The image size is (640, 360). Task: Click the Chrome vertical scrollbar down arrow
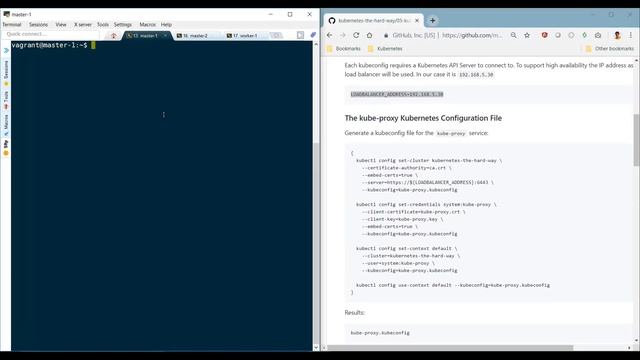636,340
